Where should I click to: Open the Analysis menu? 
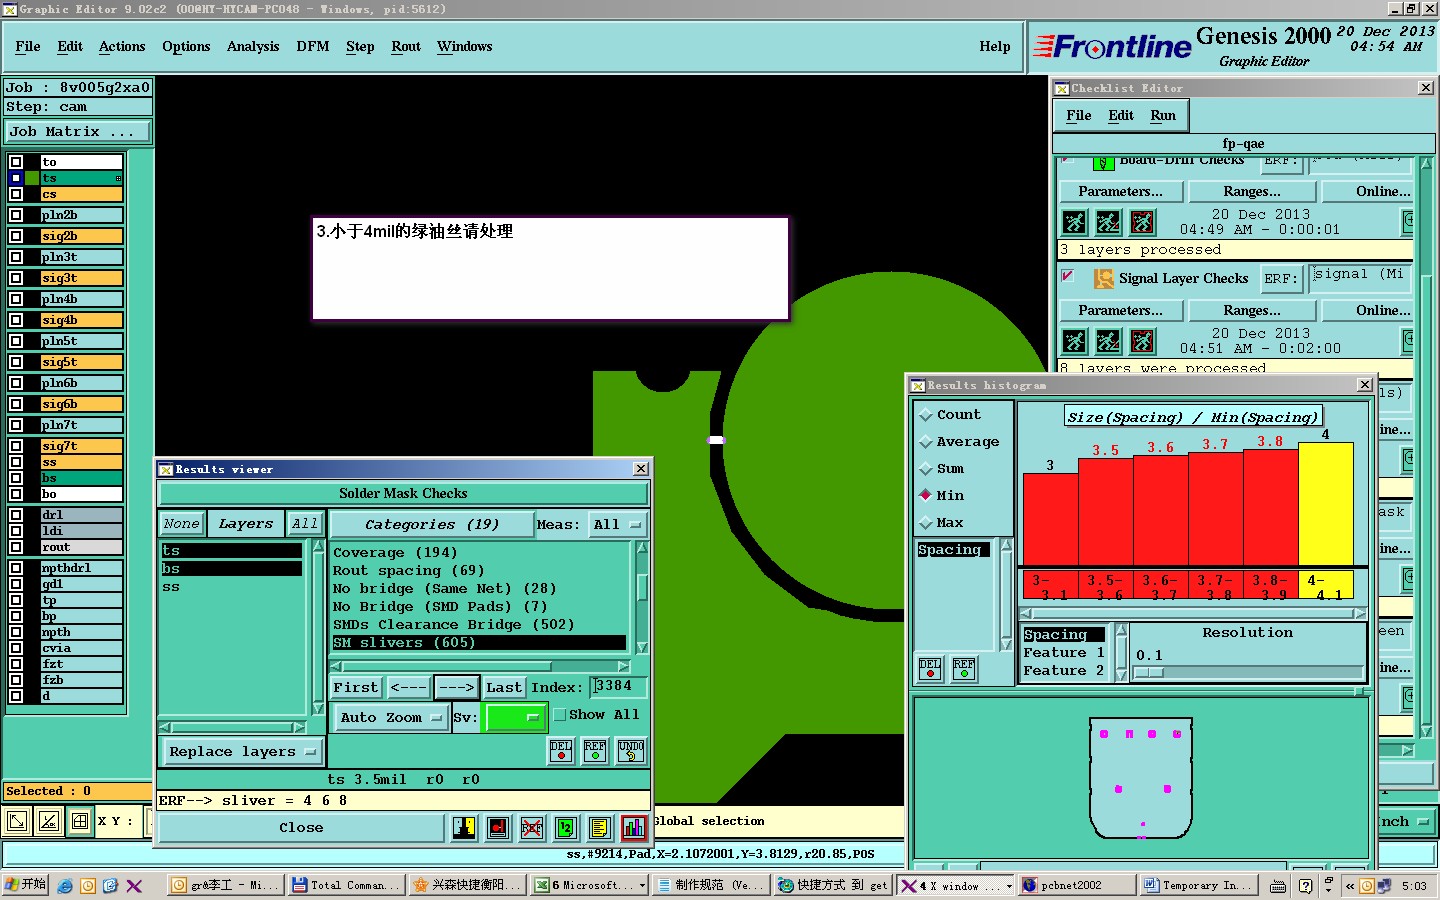(253, 47)
